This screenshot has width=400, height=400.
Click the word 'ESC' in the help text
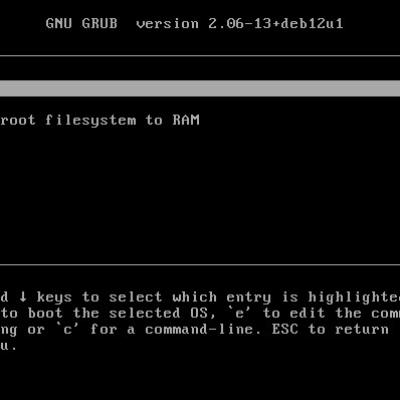click(285, 330)
